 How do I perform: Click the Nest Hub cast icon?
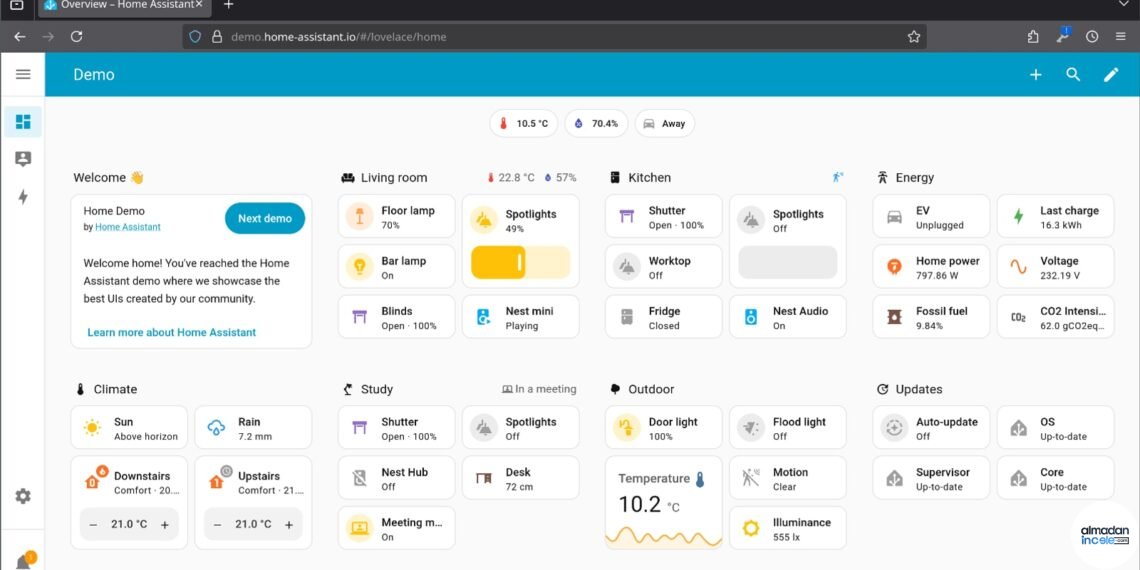pyautogui.click(x=359, y=478)
